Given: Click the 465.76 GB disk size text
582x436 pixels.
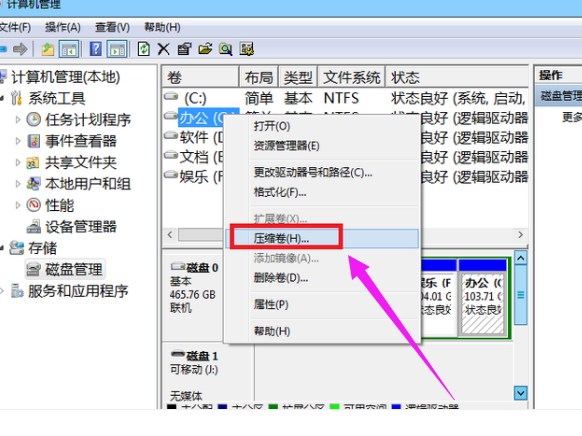Looking at the screenshot, I should (193, 295).
